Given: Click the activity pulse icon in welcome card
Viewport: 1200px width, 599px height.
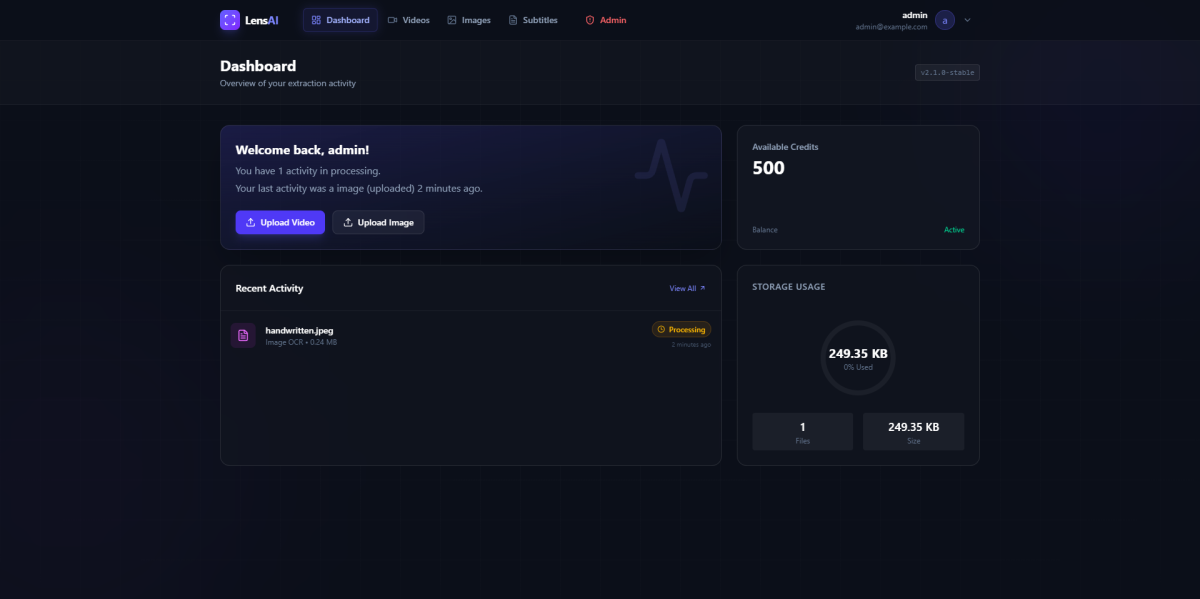Looking at the screenshot, I should [x=671, y=176].
